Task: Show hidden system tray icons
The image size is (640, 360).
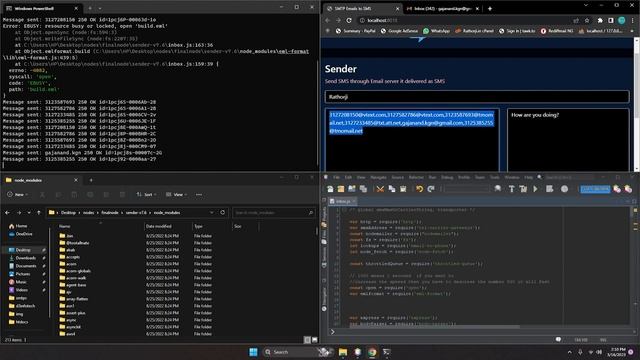Action: (x=569, y=352)
